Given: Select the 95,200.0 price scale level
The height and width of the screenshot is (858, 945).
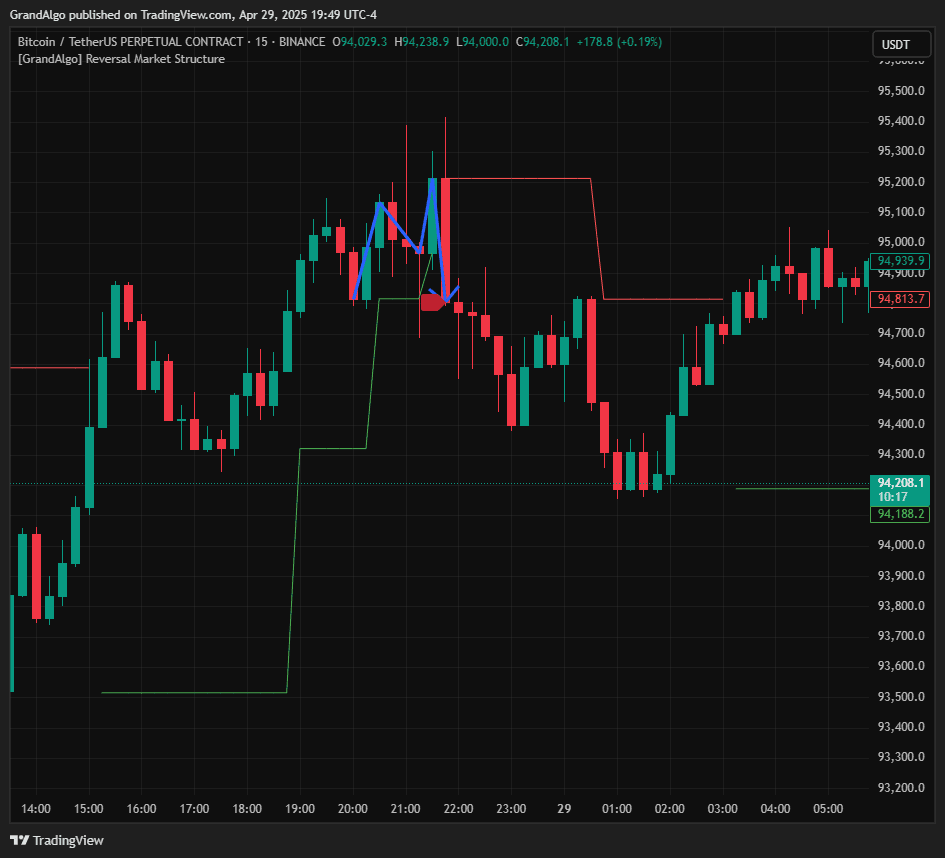Looking at the screenshot, I should (x=900, y=180).
